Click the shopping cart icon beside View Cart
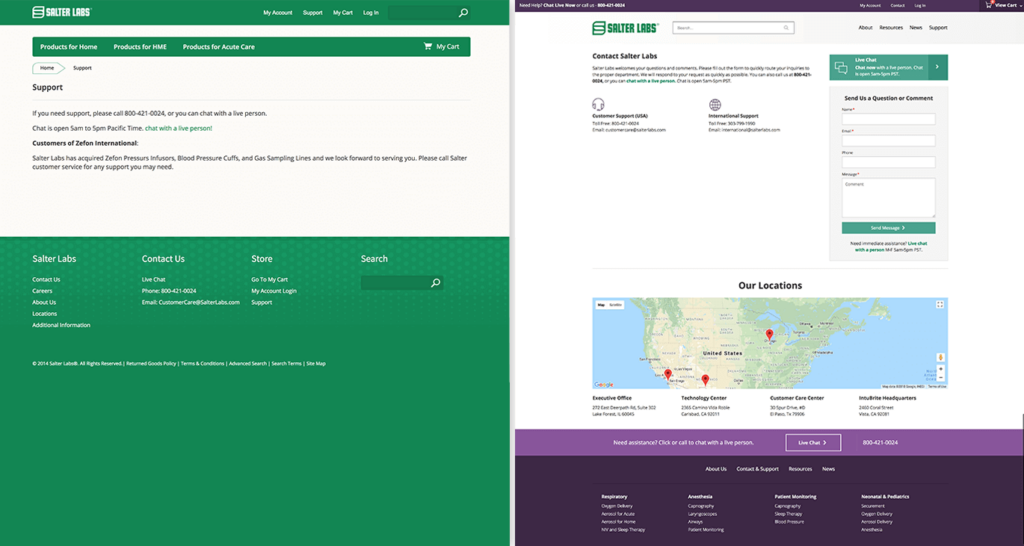1024x546 pixels. (989, 5)
